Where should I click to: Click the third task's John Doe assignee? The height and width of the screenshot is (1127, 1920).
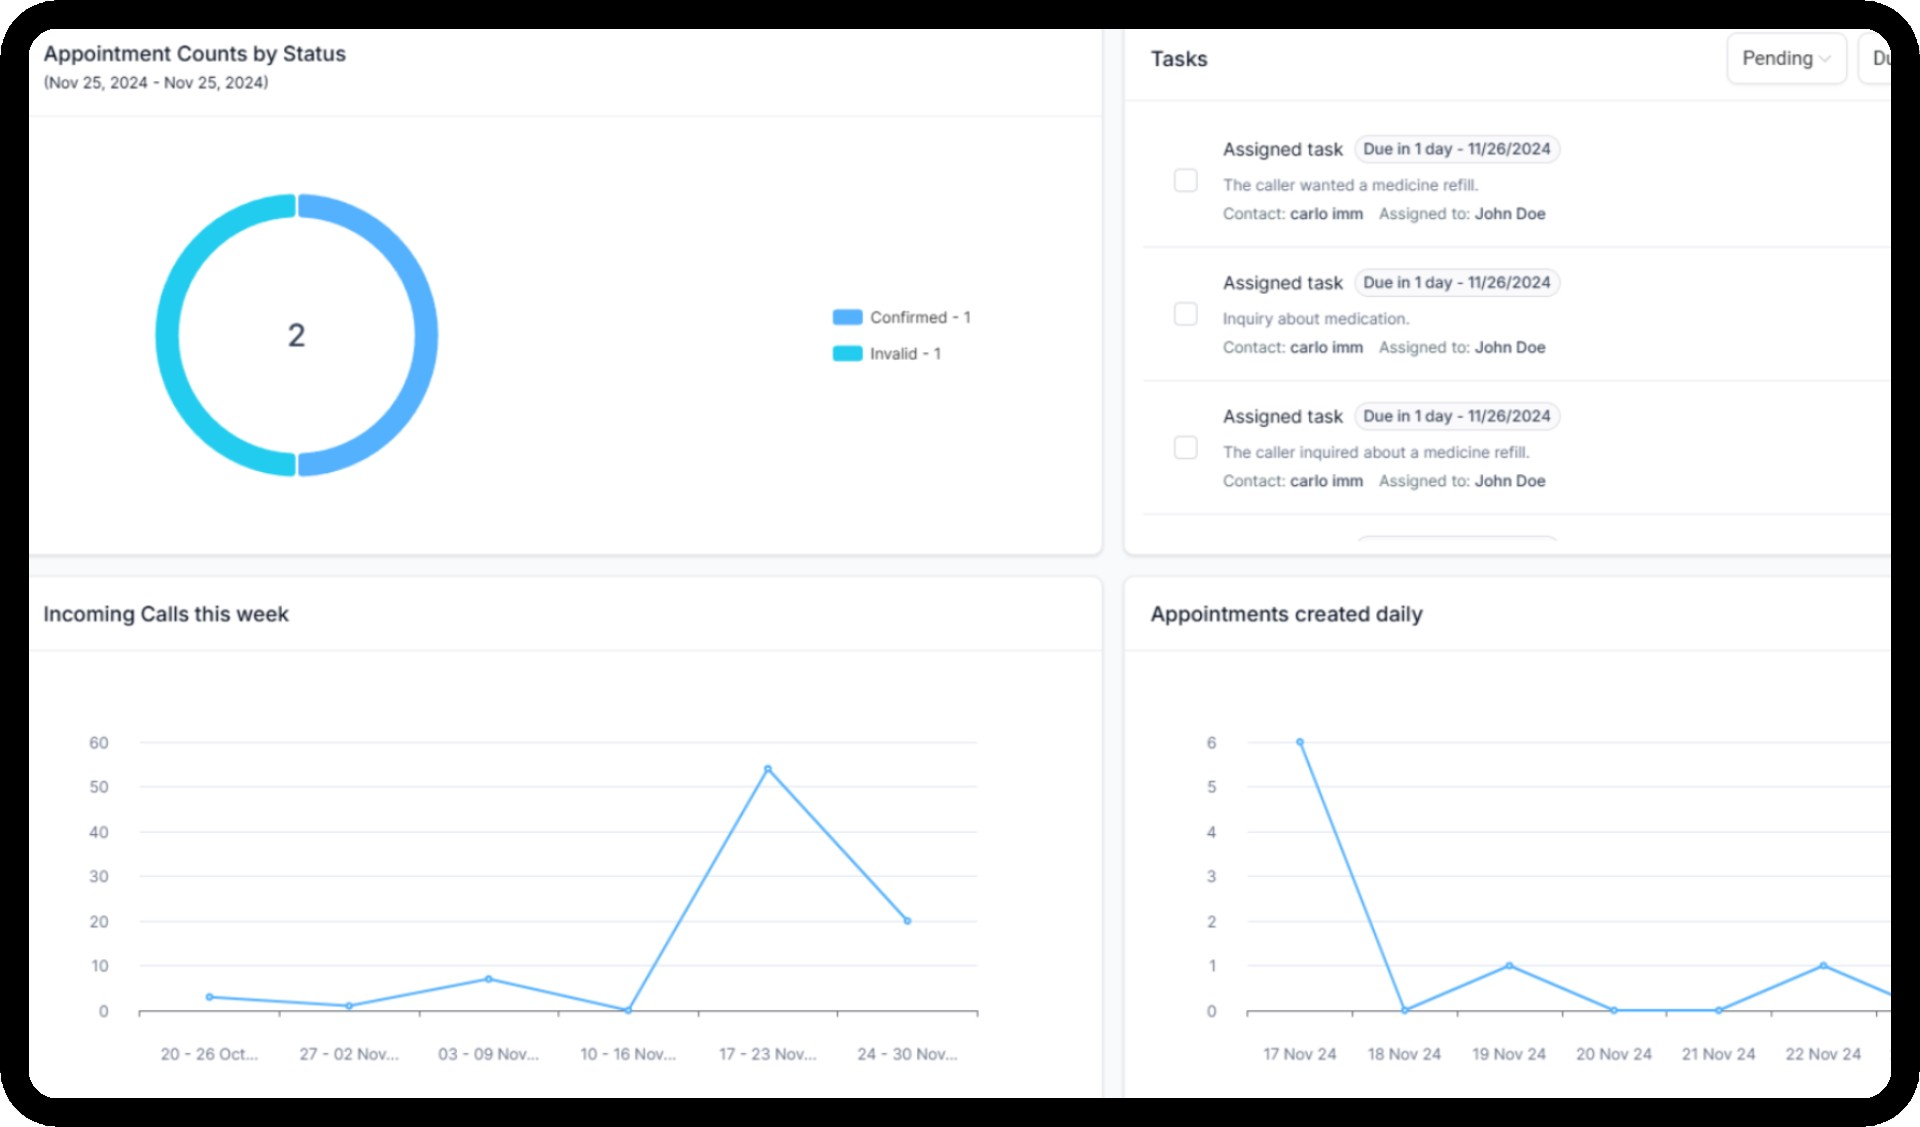click(1509, 481)
